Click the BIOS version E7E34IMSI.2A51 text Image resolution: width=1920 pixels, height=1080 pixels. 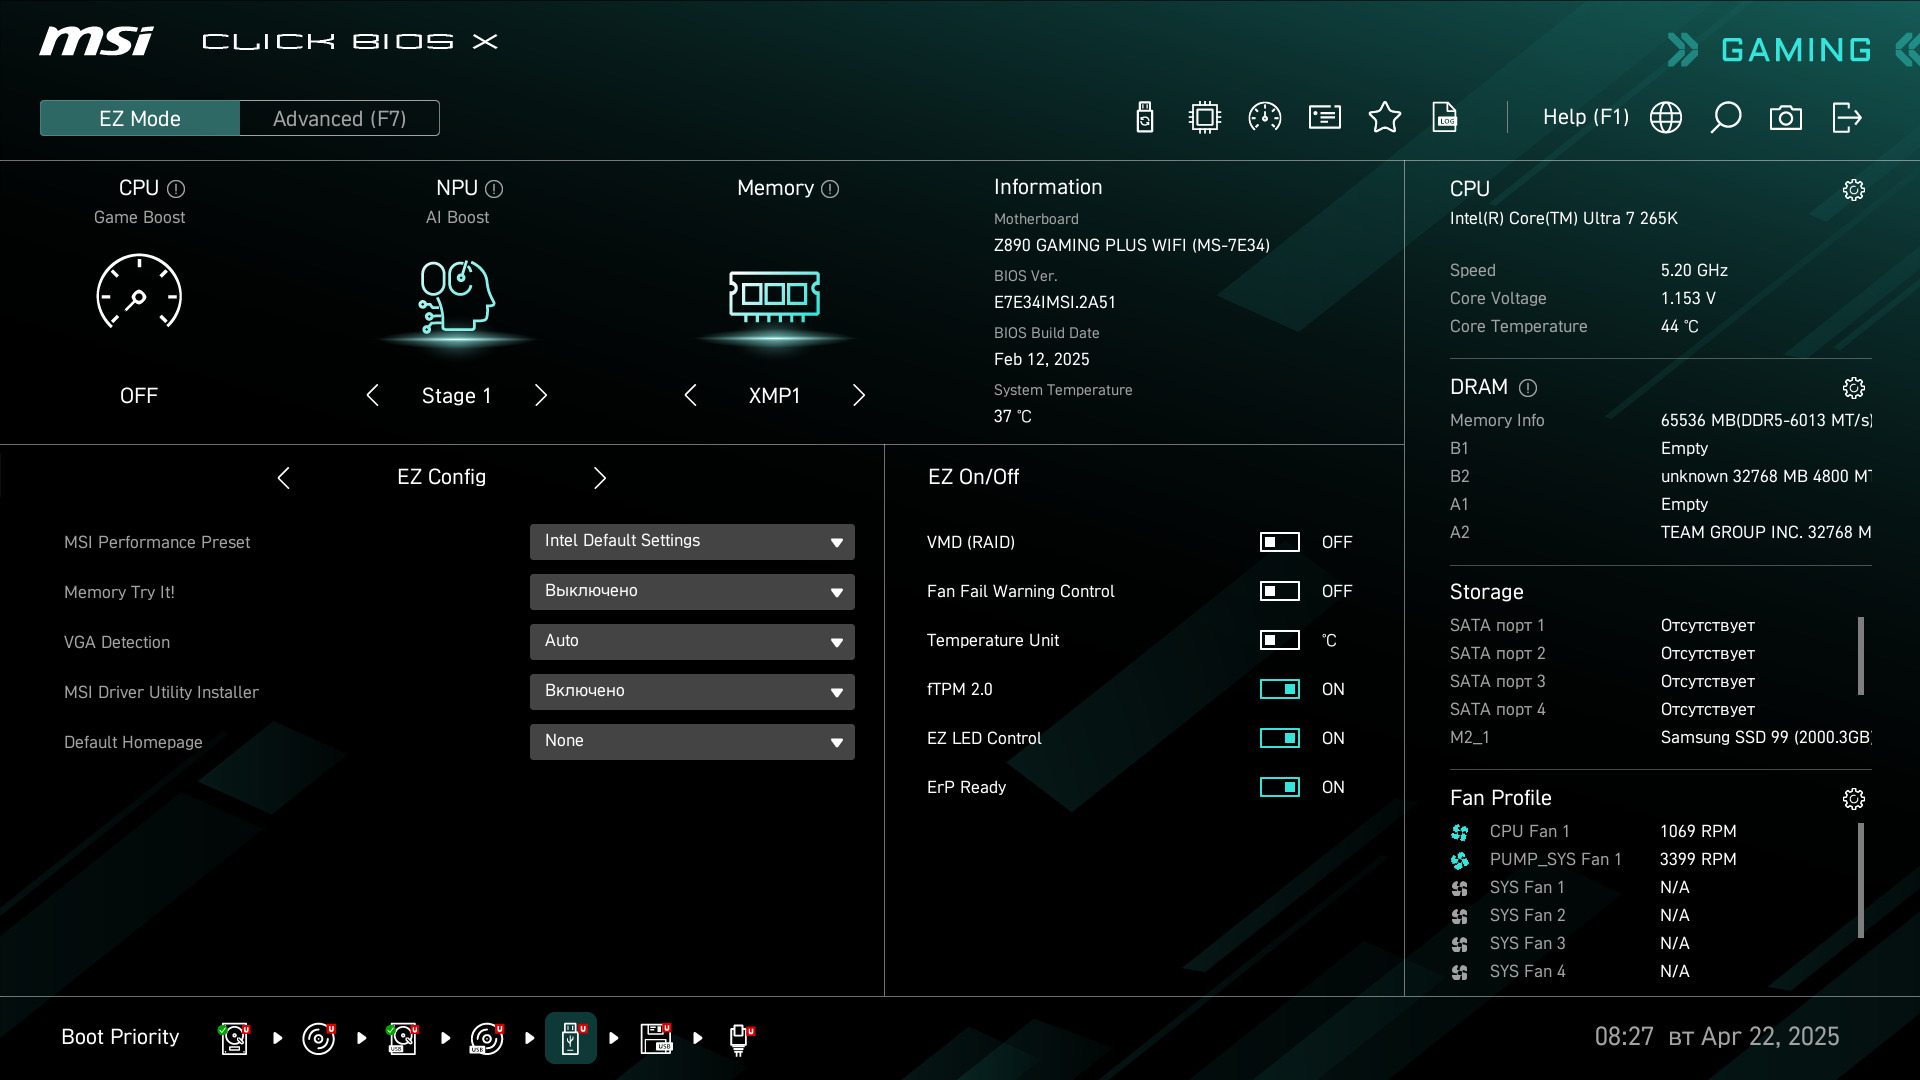(x=1054, y=302)
